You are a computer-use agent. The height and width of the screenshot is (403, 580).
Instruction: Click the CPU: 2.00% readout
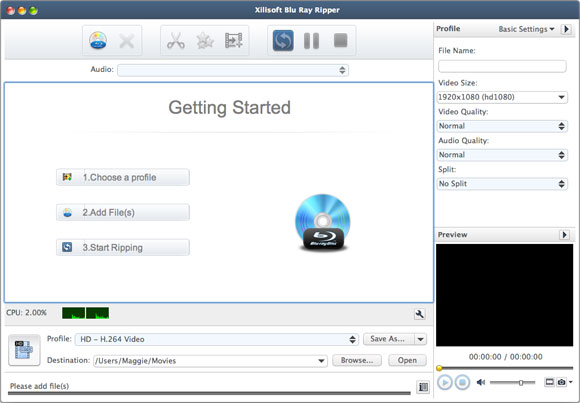pos(26,313)
